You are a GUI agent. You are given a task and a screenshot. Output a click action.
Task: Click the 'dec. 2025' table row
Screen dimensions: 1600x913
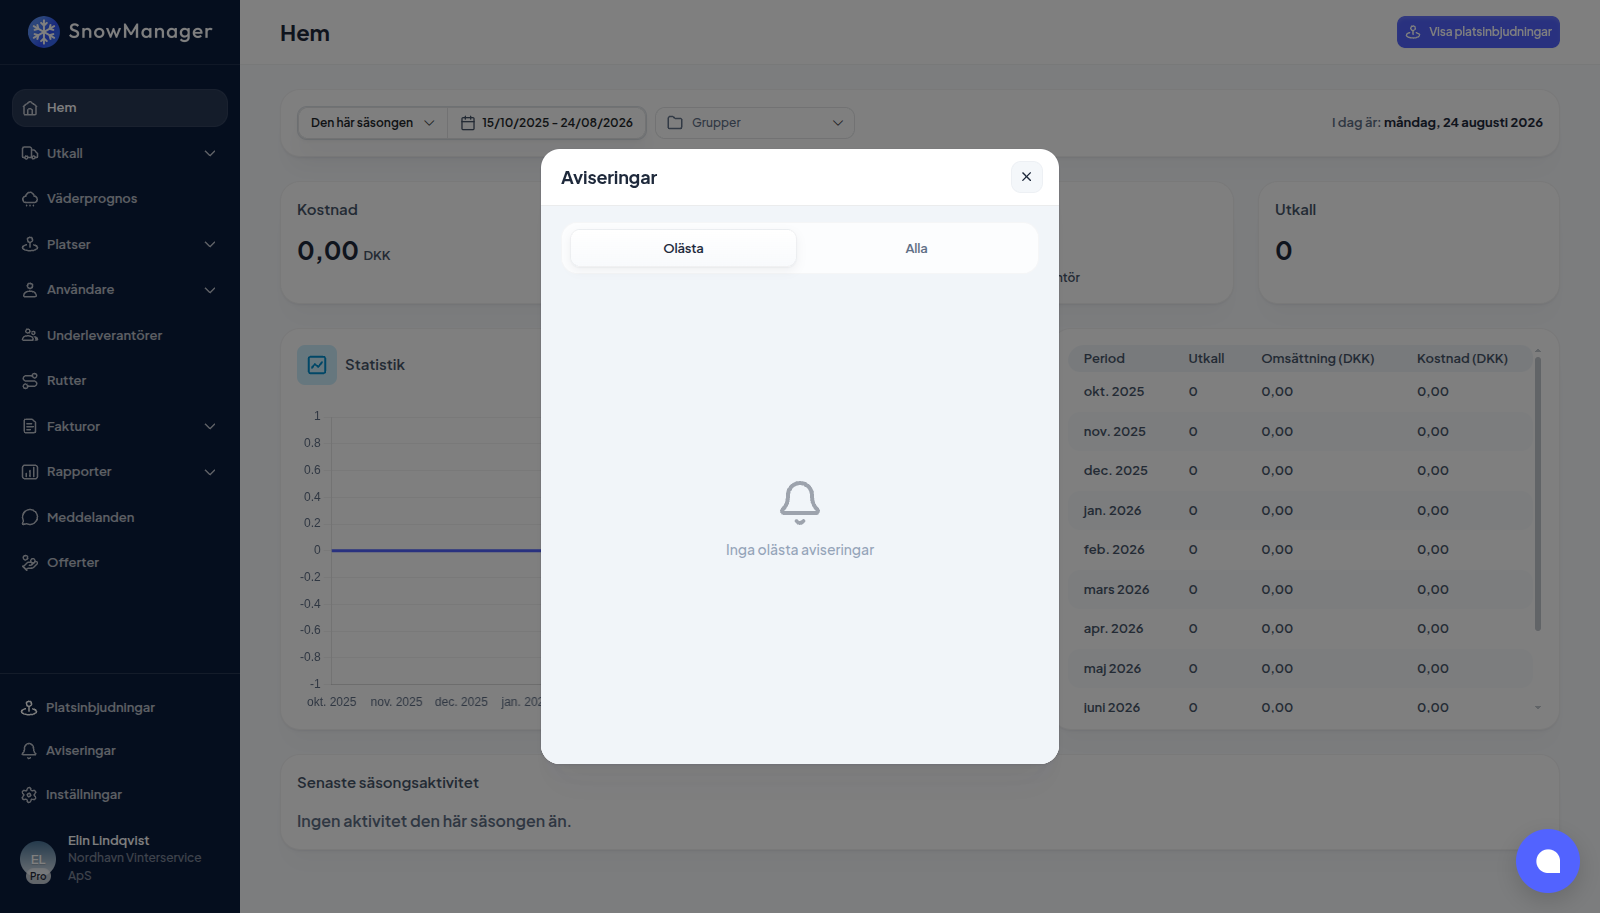click(x=1300, y=471)
